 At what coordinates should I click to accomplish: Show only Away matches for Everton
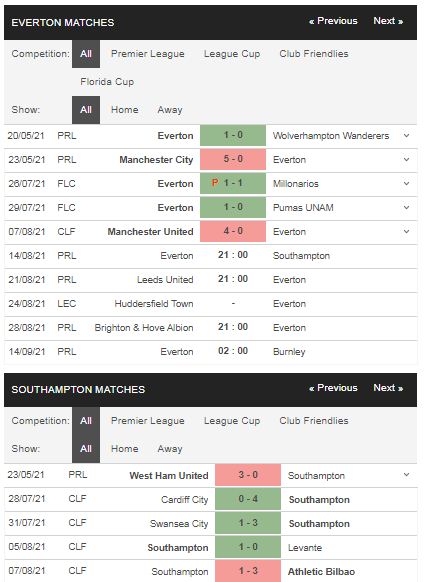[170, 110]
